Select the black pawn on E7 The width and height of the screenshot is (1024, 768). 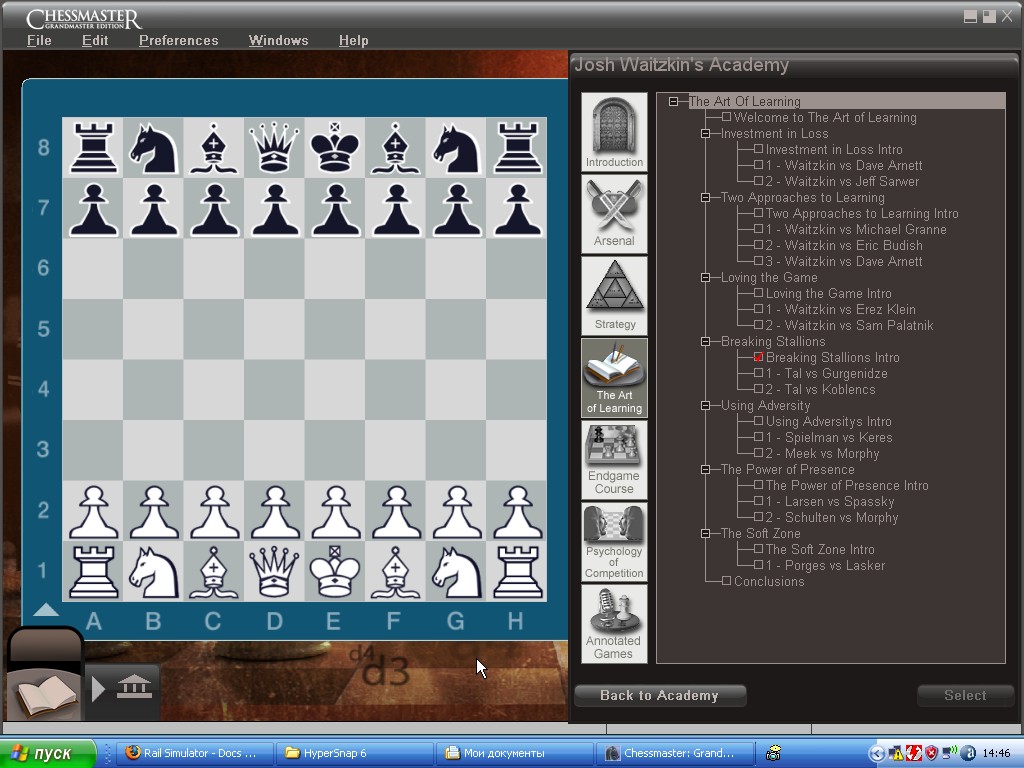[x=334, y=208]
